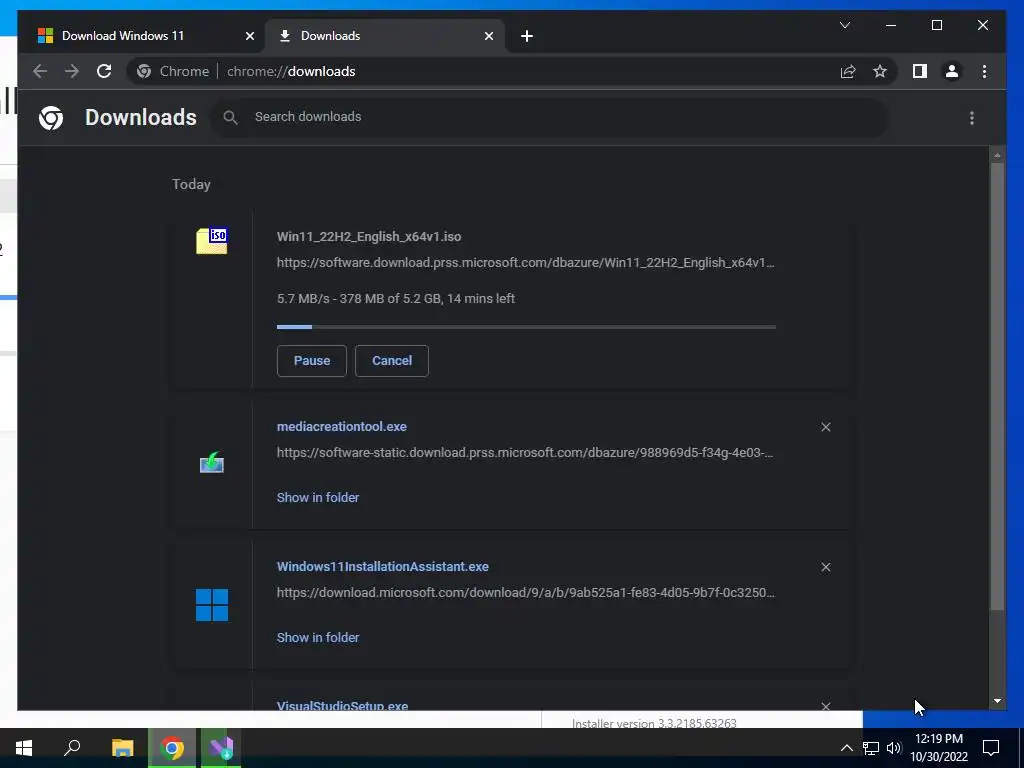Click the Win11 ISO source URL
The width and height of the screenshot is (1024, 768).
[526, 263]
